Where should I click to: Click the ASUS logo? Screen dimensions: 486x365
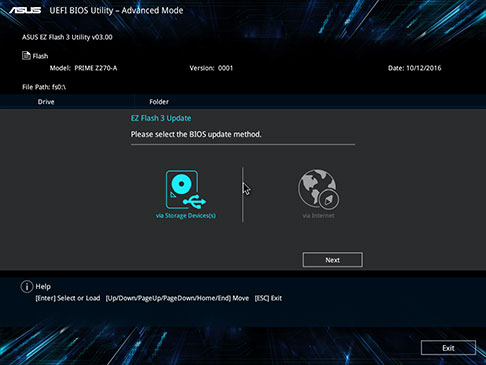(25, 10)
